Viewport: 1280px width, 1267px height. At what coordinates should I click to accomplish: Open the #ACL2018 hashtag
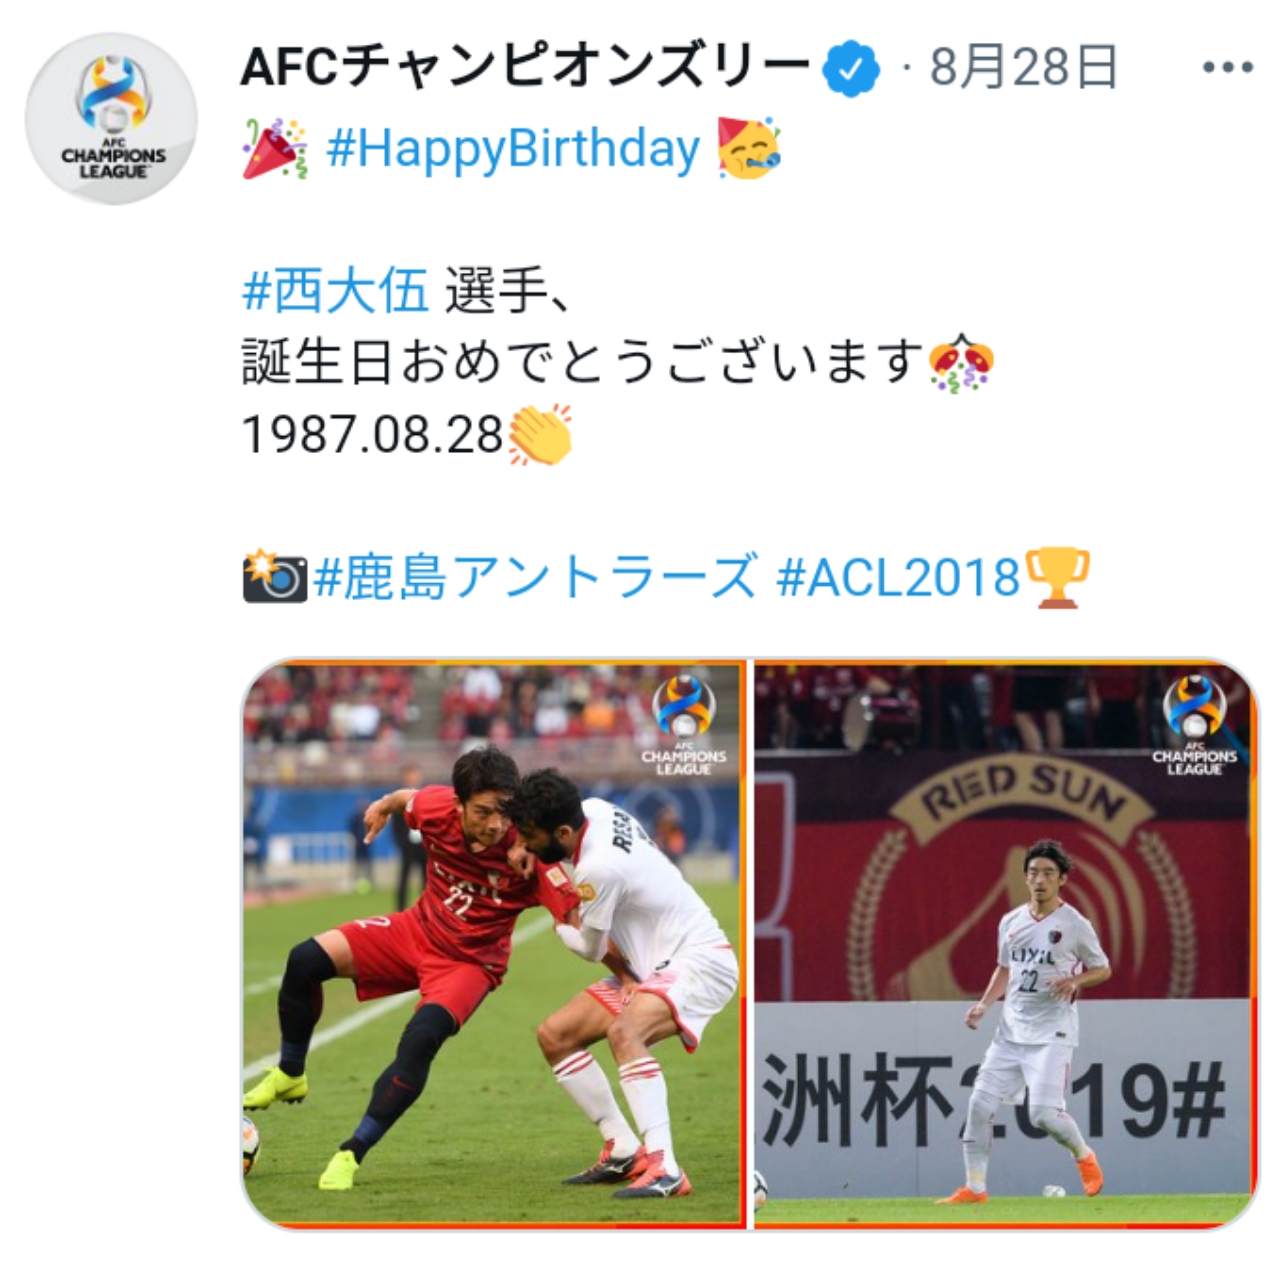pos(898,577)
